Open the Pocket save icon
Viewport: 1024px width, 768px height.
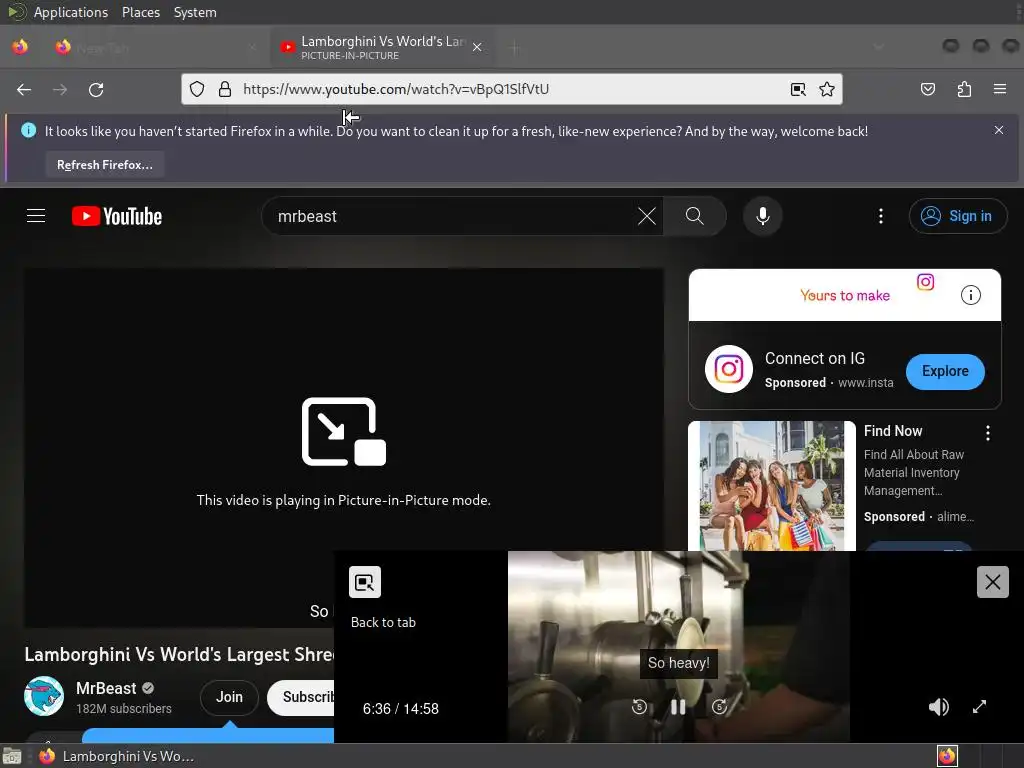point(927,89)
